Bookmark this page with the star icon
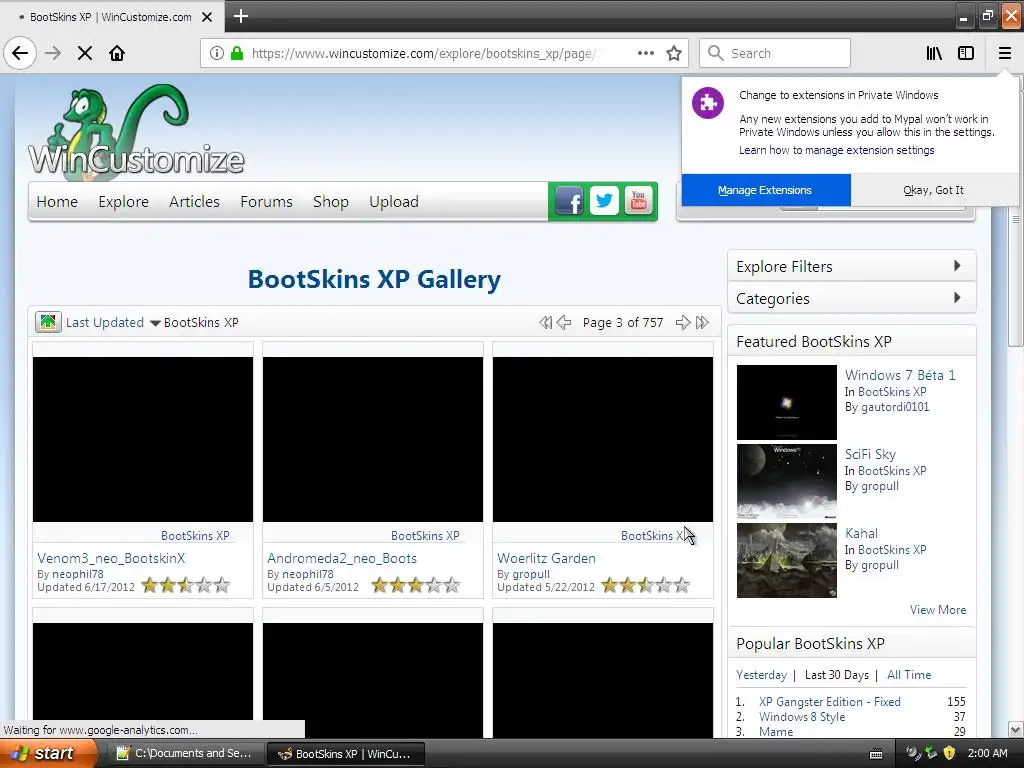The image size is (1024, 768). click(674, 53)
